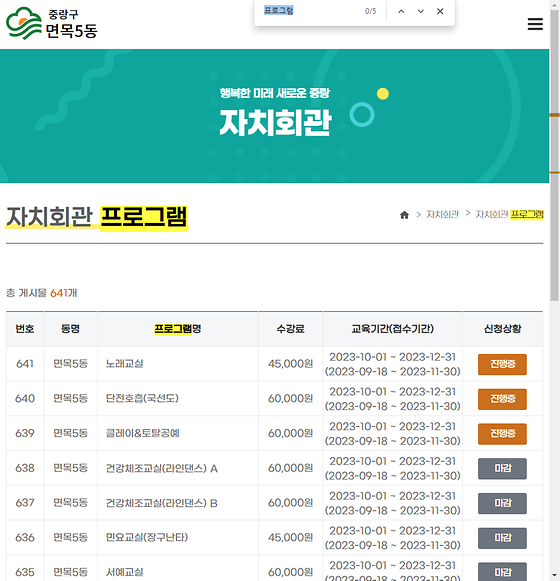The image size is (560, 581).
Task: Click the 프로그램명 column header
Action: pos(178,329)
